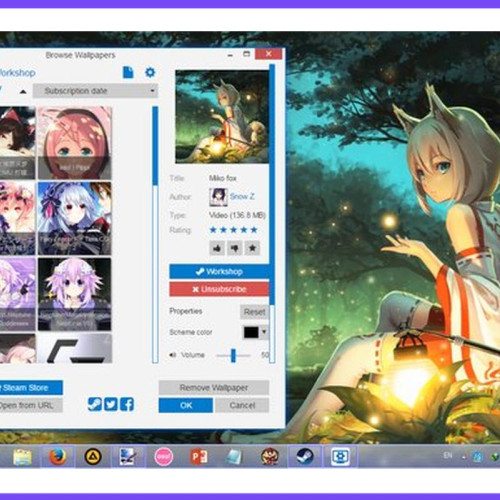This screenshot has height=500, width=500.
Task: Confirm with the OK button
Action: click(x=186, y=405)
